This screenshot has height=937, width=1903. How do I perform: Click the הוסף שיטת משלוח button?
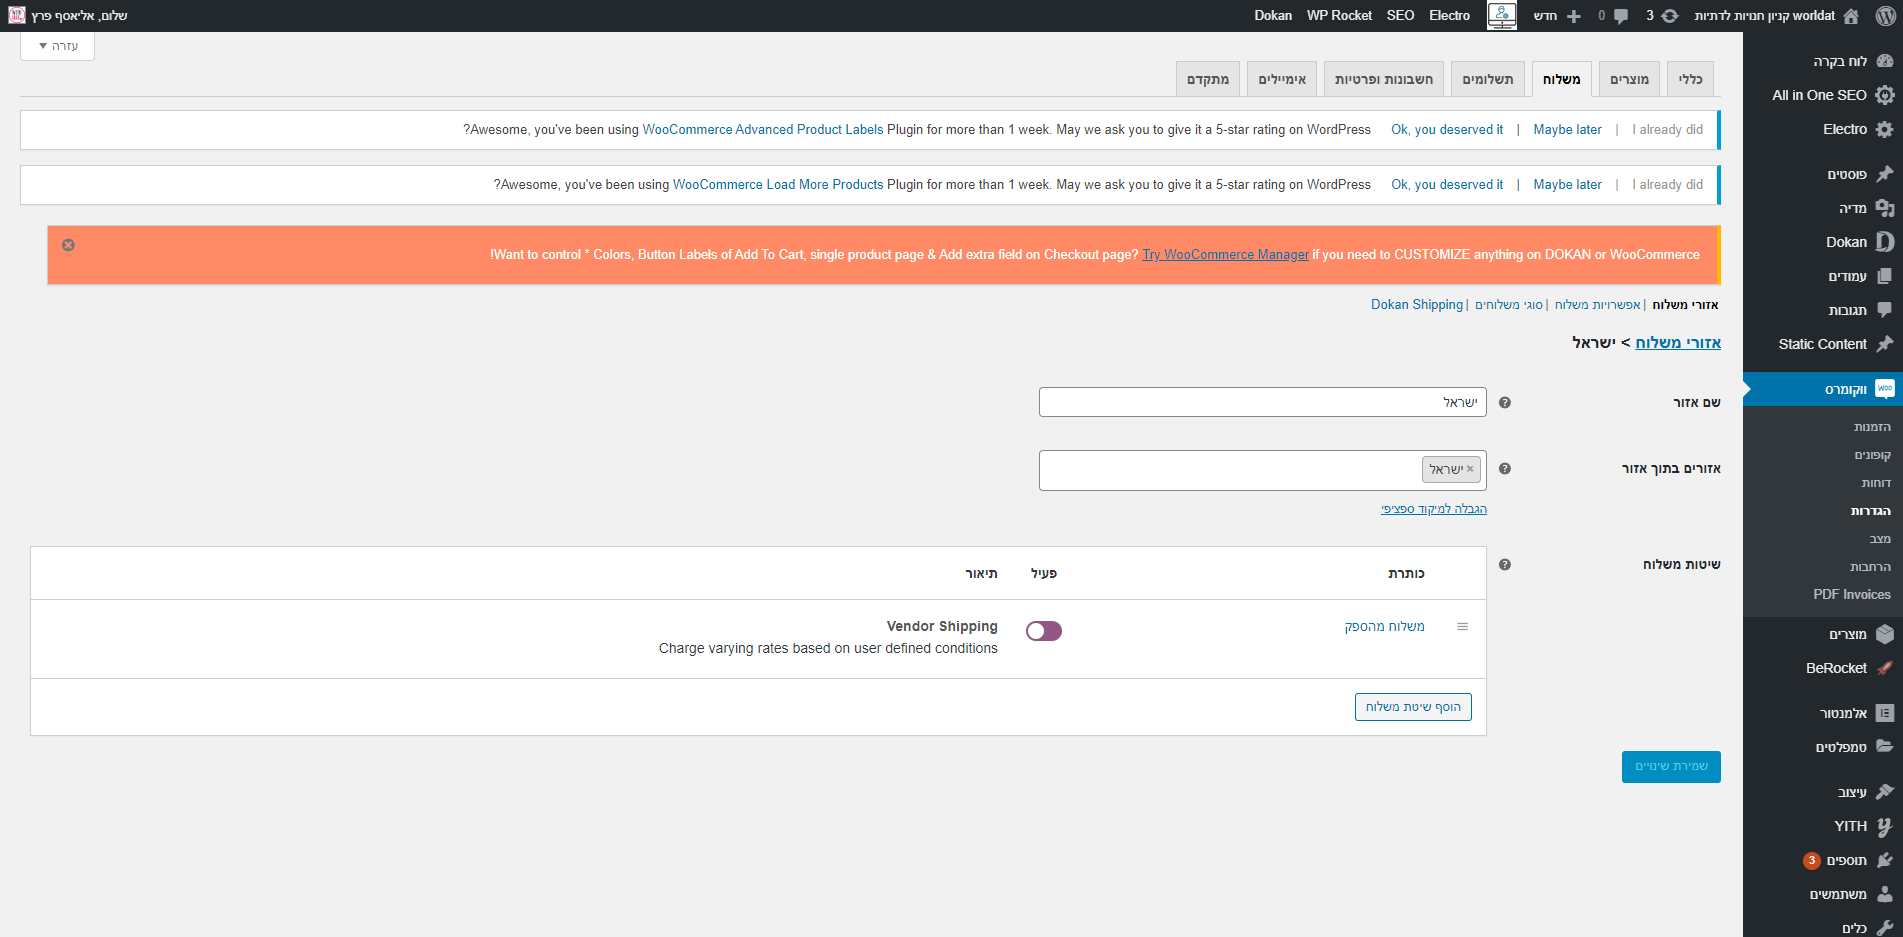coord(1413,707)
